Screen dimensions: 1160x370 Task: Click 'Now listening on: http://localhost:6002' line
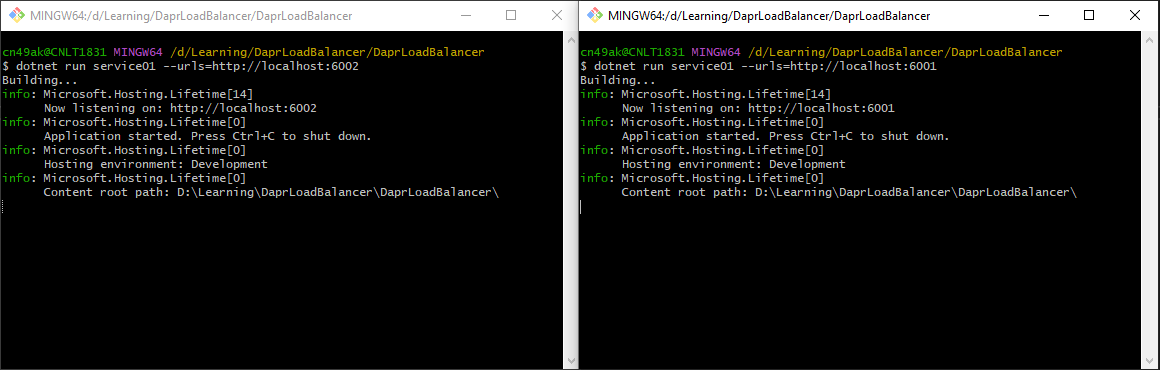(181, 108)
